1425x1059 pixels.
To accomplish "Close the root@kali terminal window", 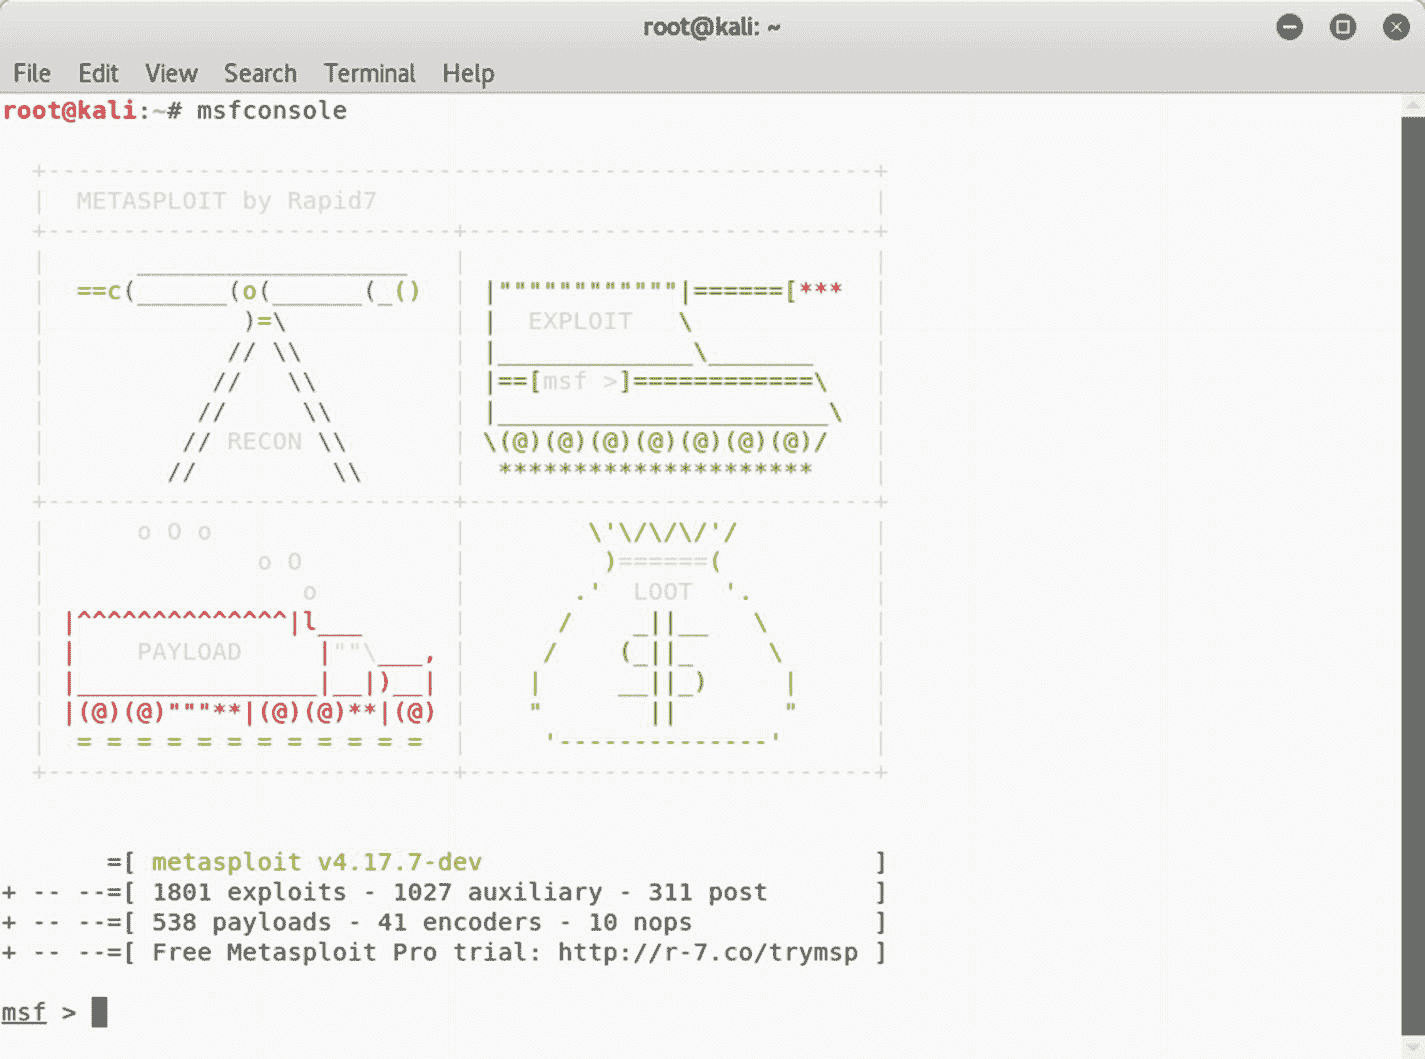I will point(1396,27).
